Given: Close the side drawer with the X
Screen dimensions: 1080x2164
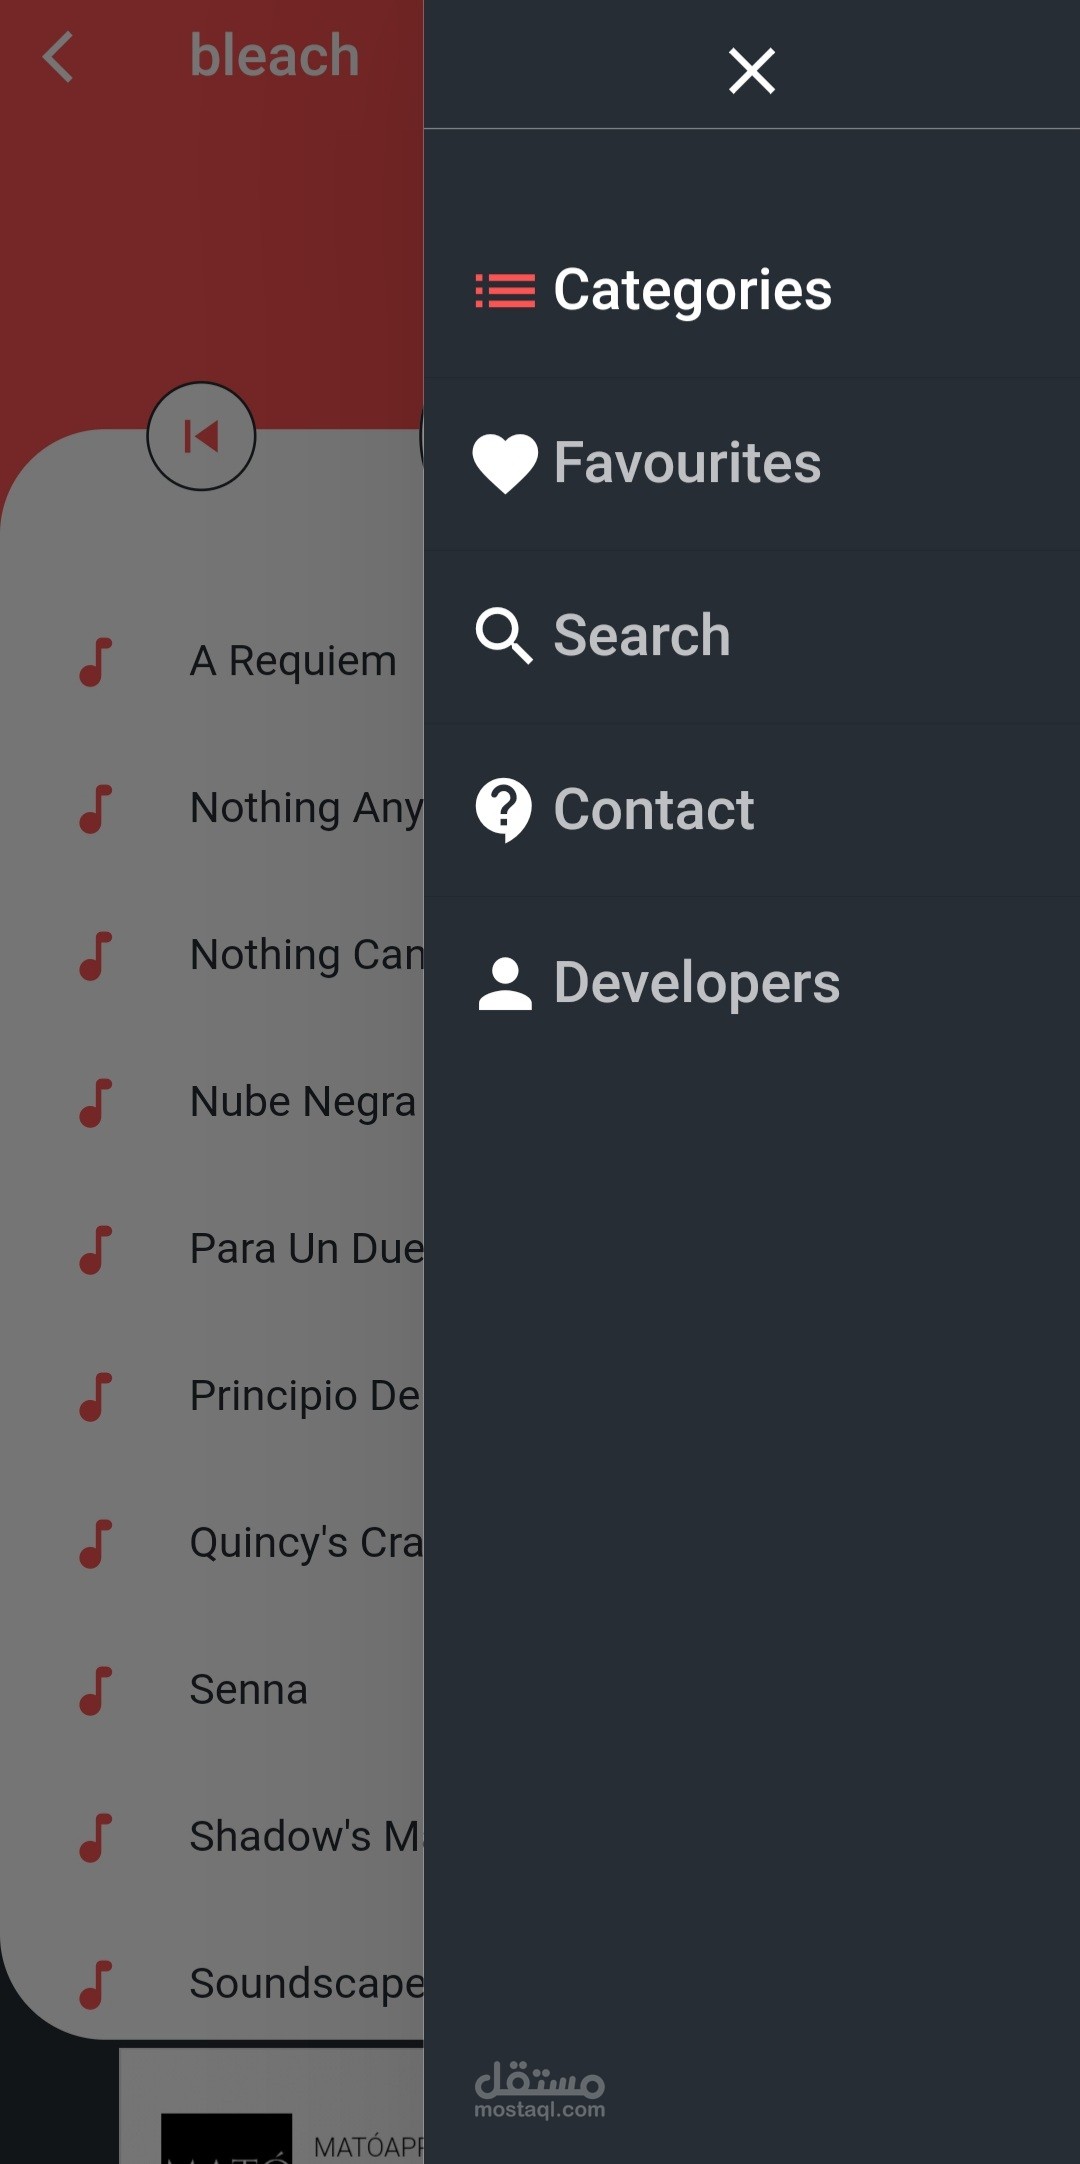Looking at the screenshot, I should tap(752, 71).
